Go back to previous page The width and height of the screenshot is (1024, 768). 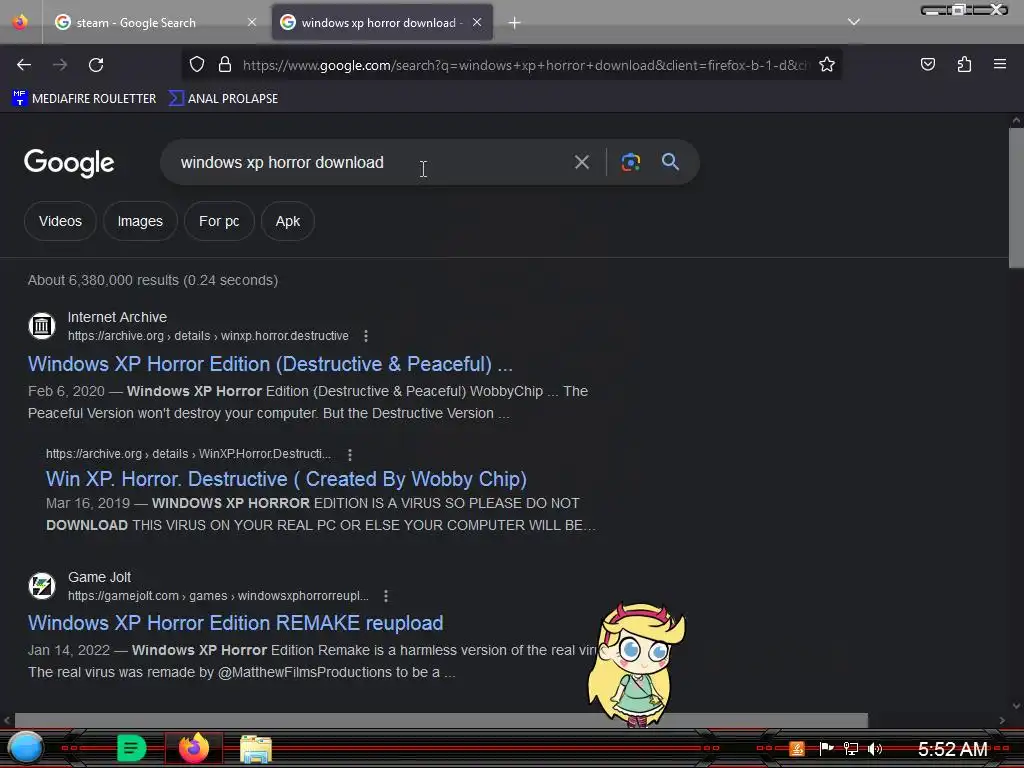24,65
